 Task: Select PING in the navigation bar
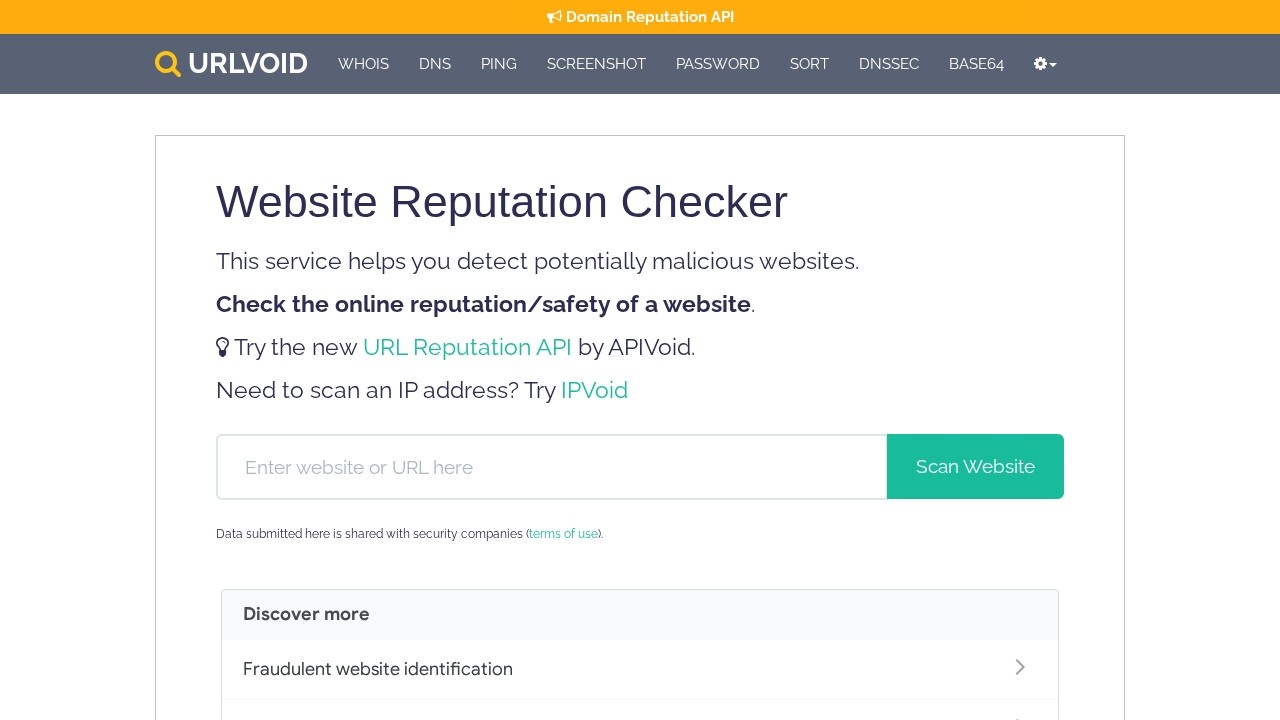[x=498, y=64]
